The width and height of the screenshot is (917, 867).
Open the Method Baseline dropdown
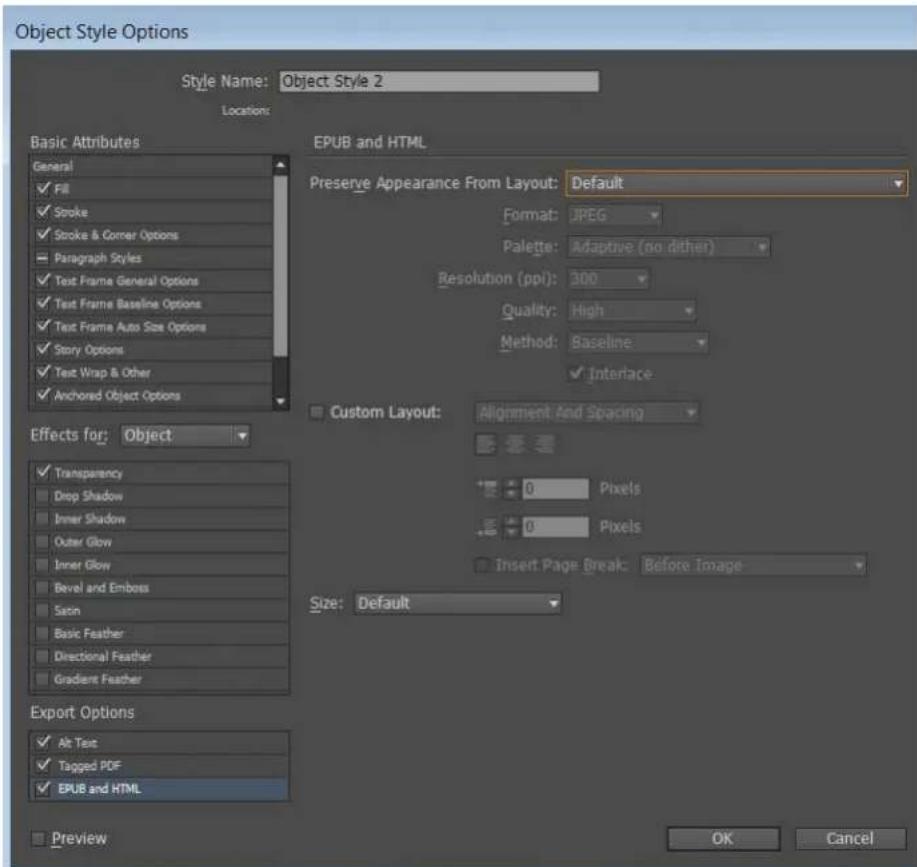(x=638, y=342)
